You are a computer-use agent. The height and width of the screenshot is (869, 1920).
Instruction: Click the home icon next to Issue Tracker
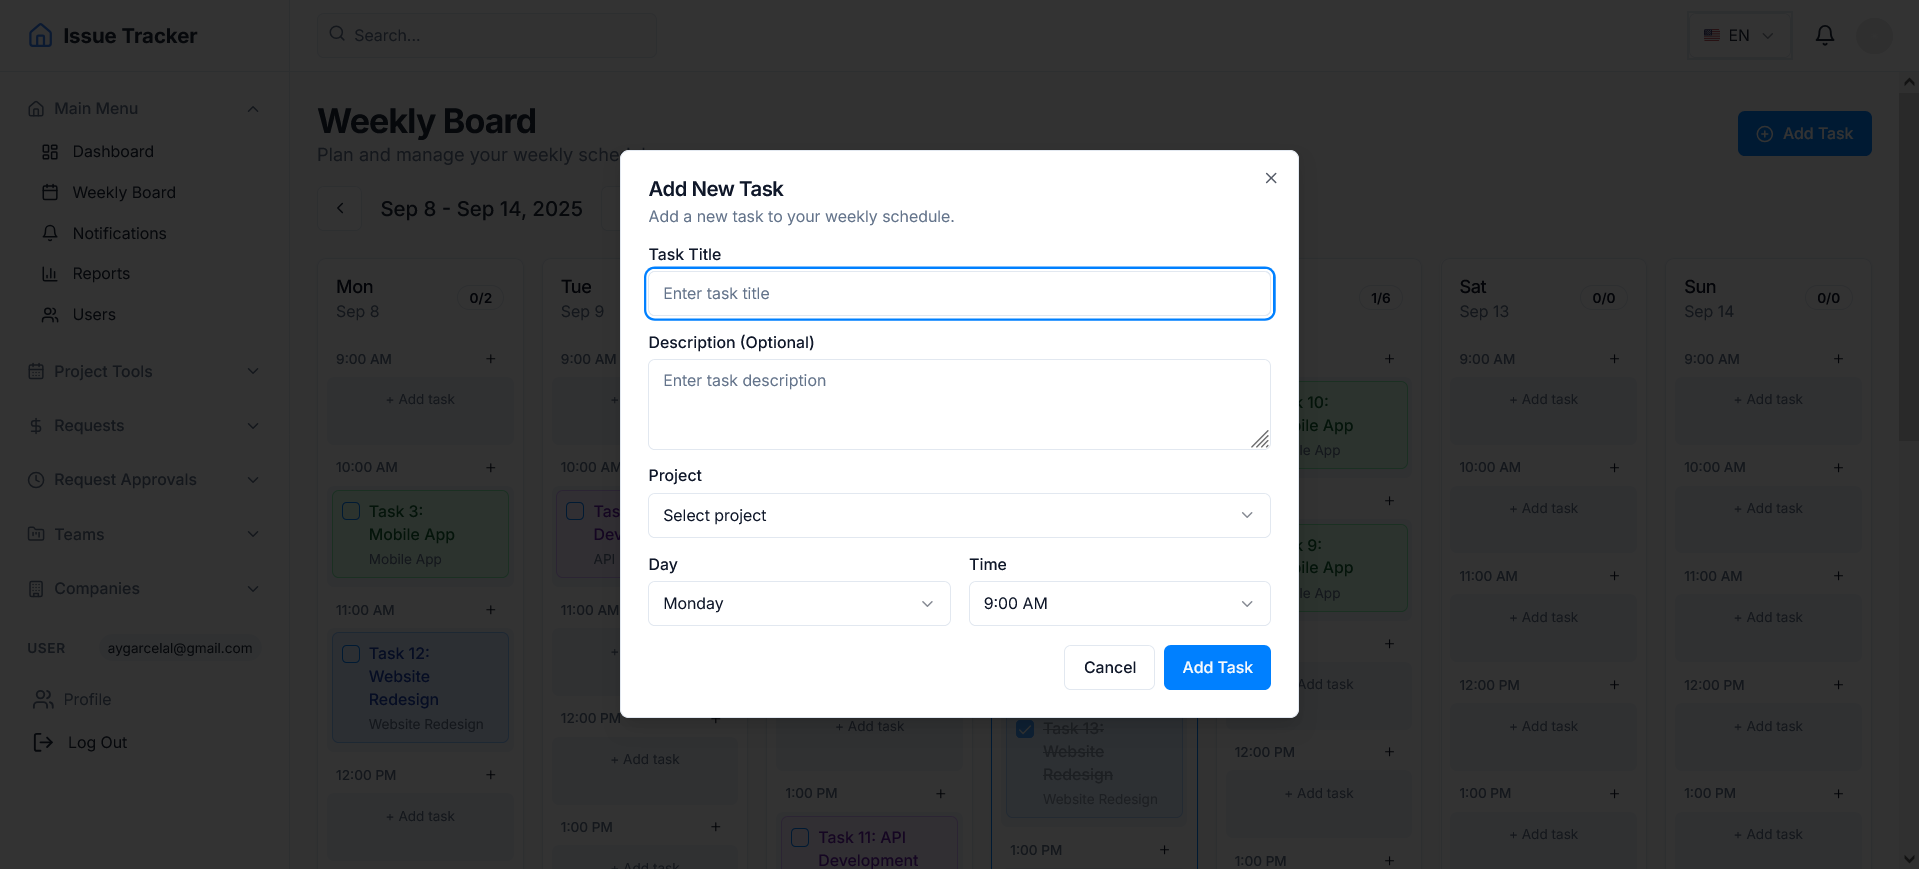[x=40, y=35]
